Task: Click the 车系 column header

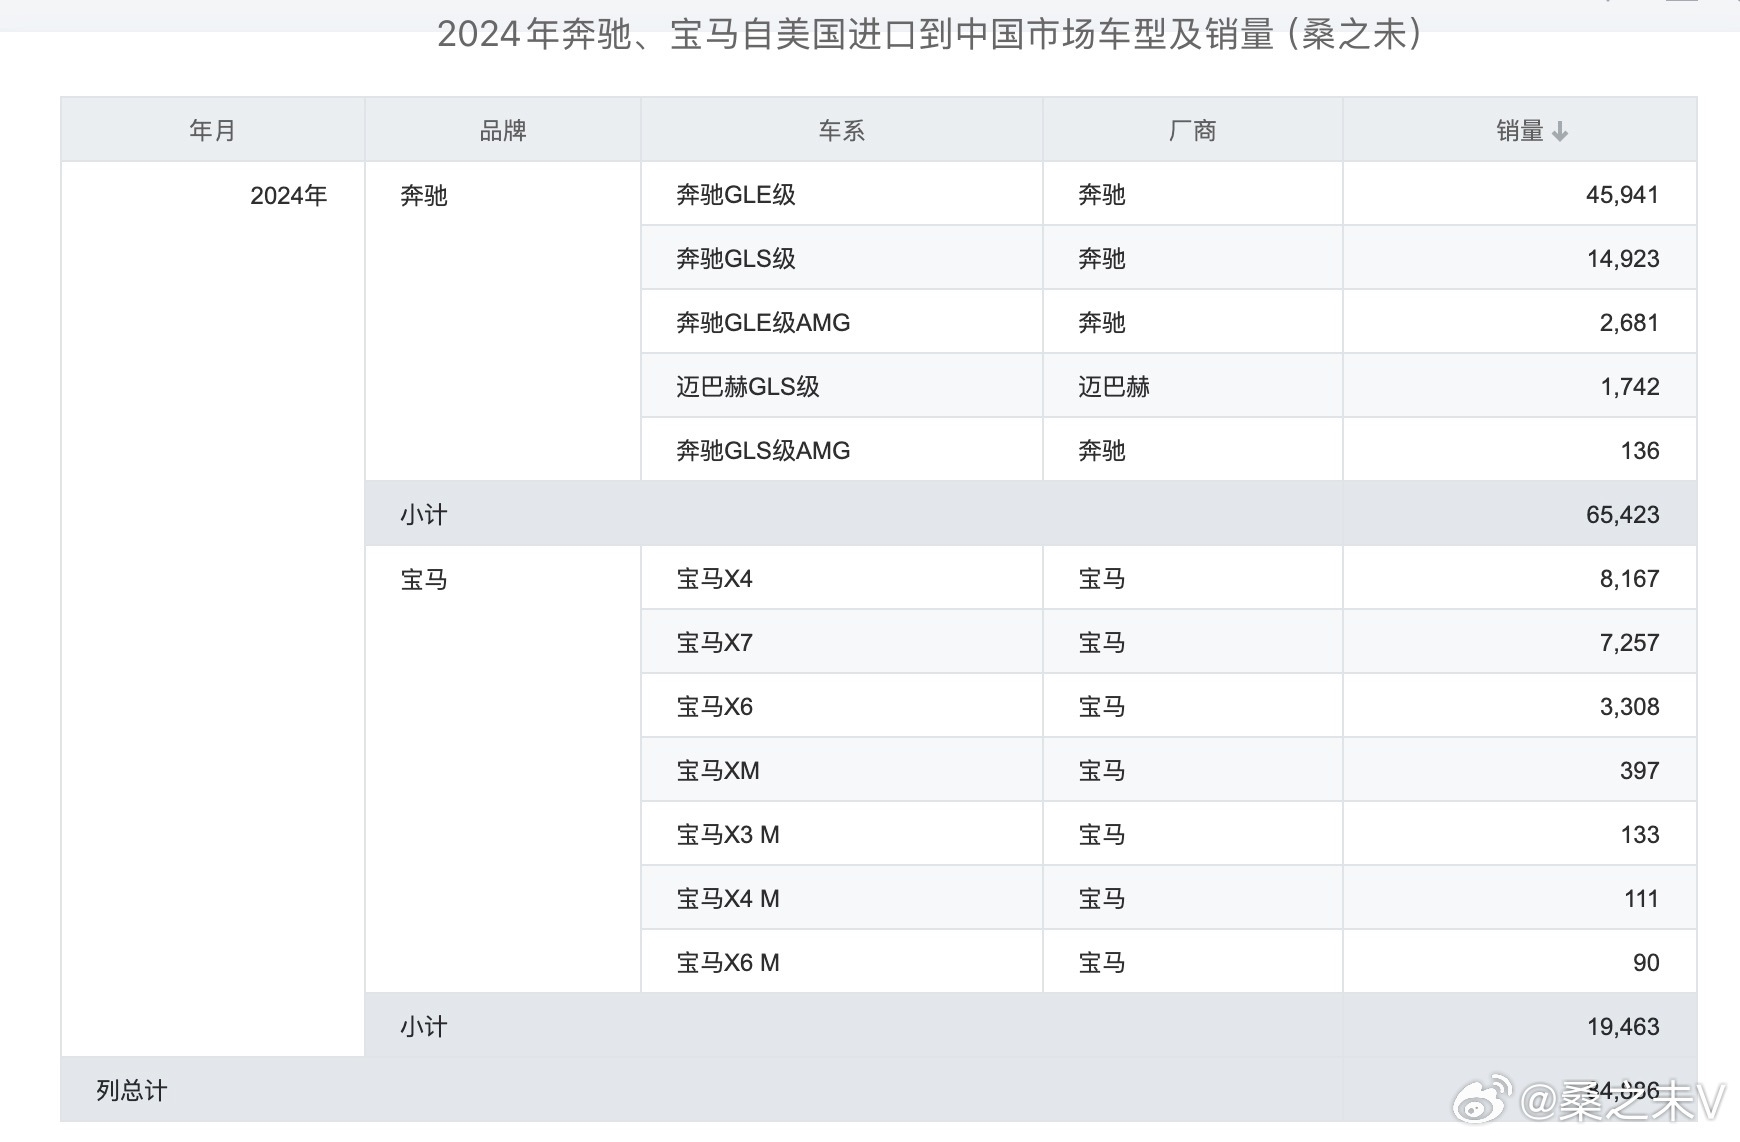Action: (842, 130)
